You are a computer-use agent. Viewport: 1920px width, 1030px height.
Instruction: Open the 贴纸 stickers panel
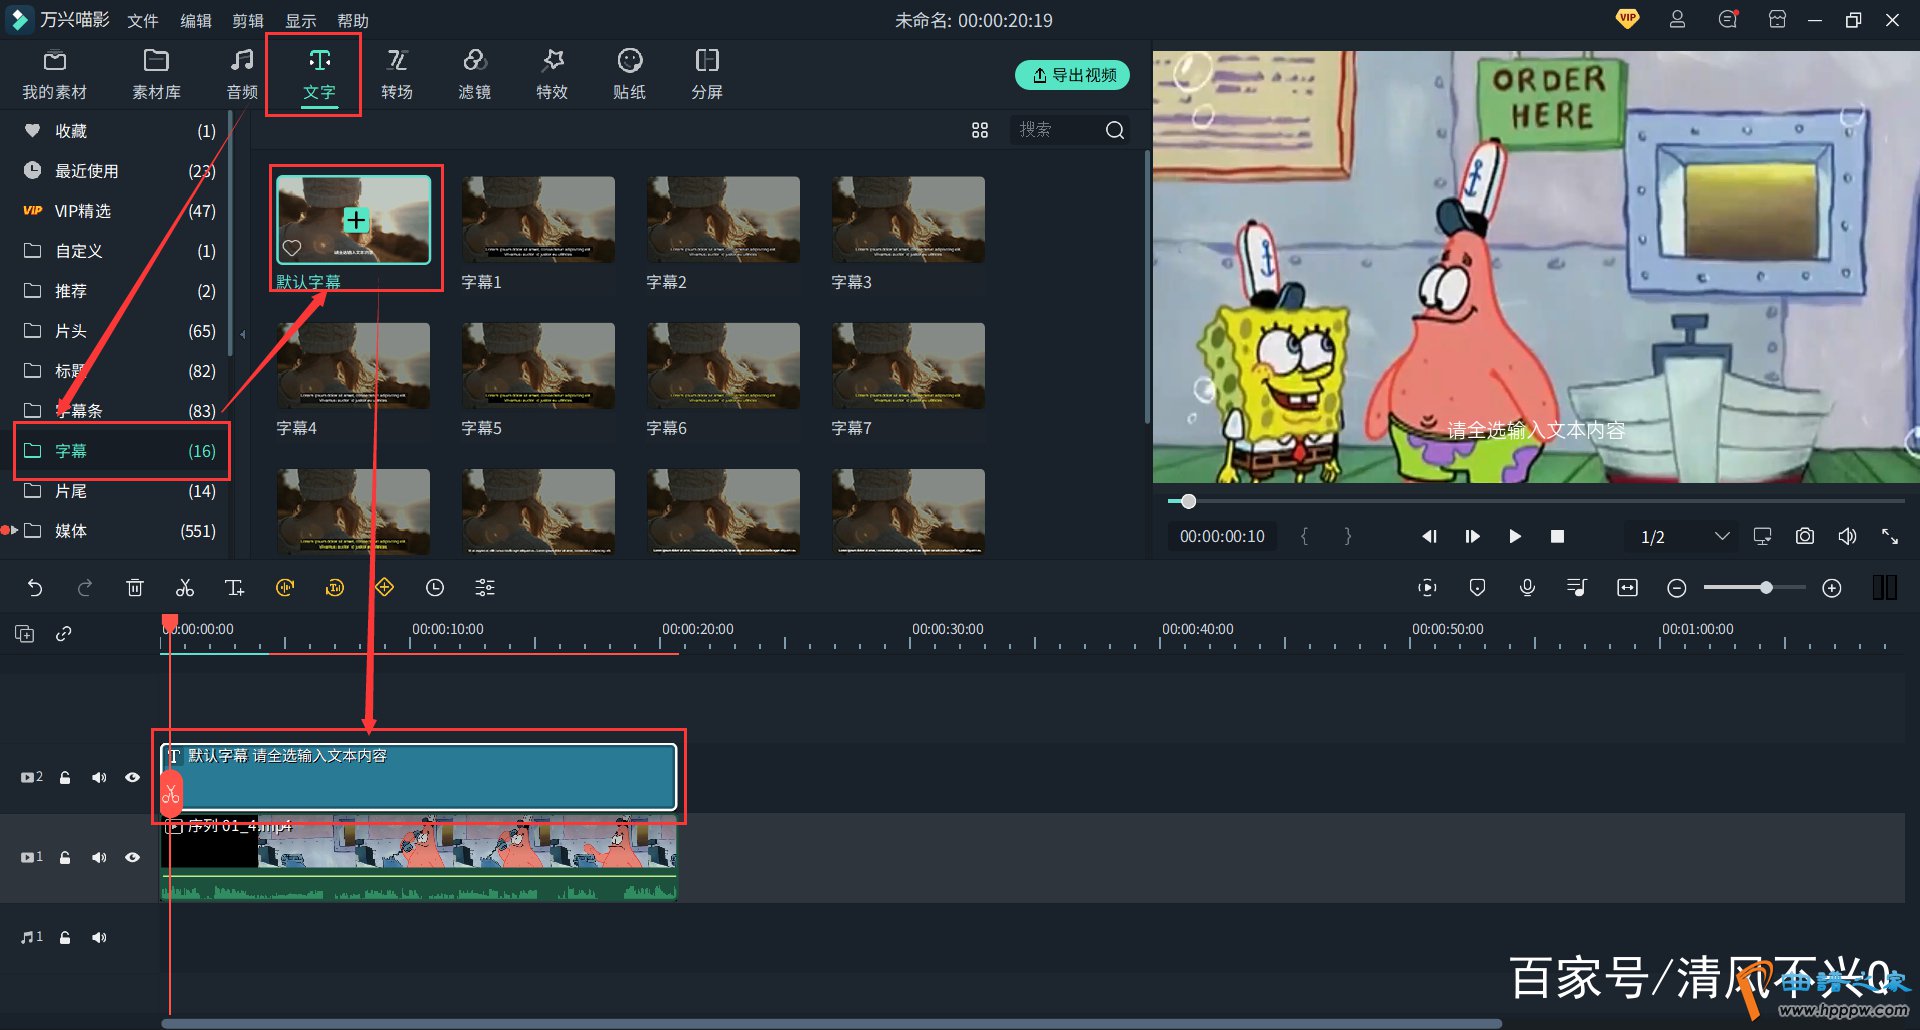click(629, 75)
